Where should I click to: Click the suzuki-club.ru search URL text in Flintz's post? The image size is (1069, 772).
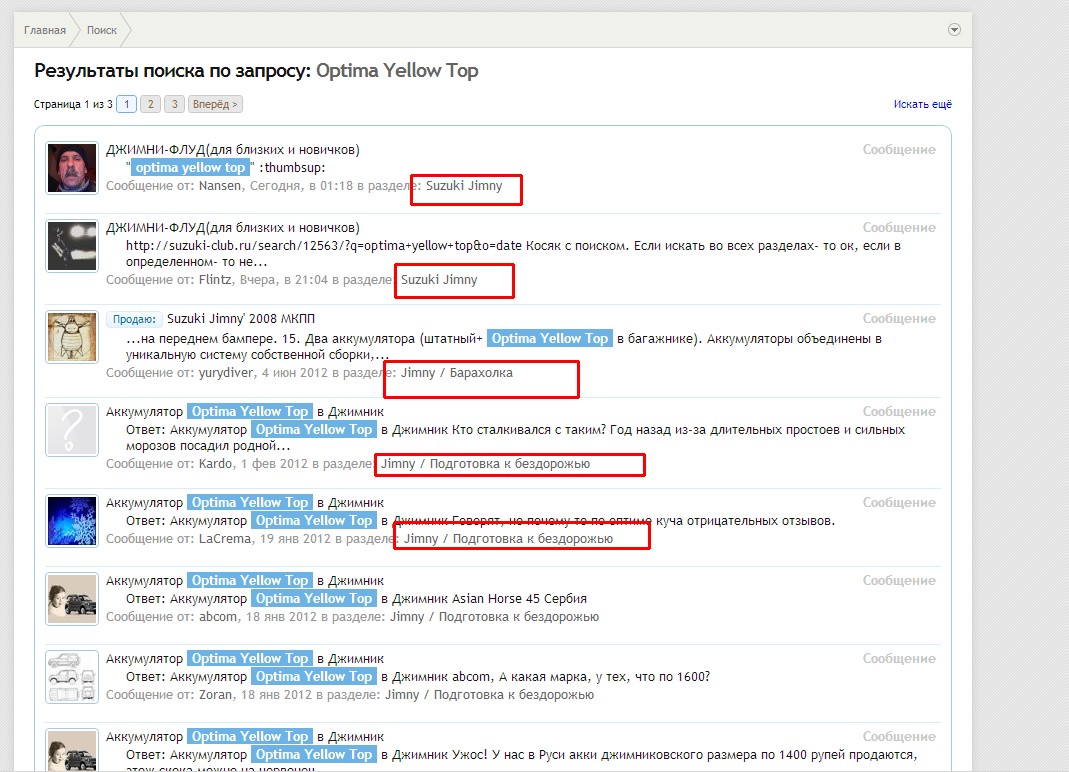click(x=324, y=246)
